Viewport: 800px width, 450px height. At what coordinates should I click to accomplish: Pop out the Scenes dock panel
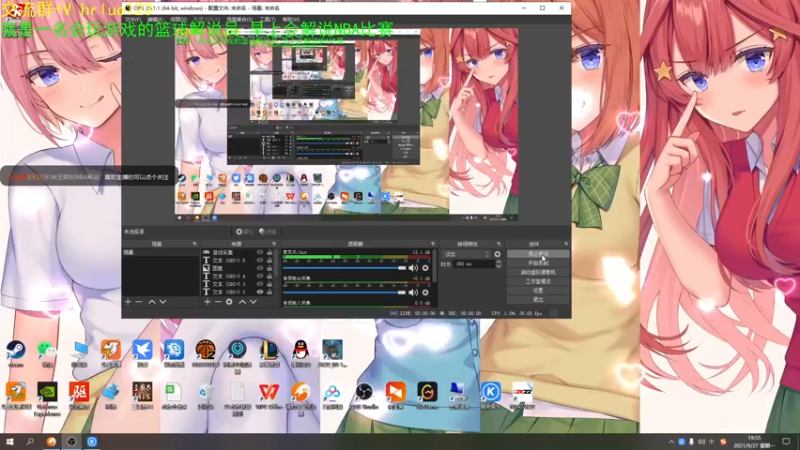click(194, 244)
